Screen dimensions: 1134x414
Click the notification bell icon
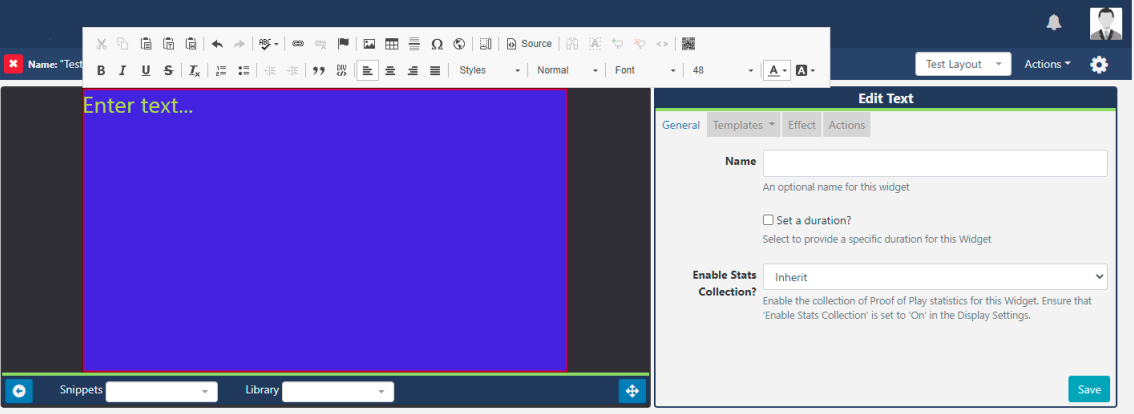click(1054, 22)
